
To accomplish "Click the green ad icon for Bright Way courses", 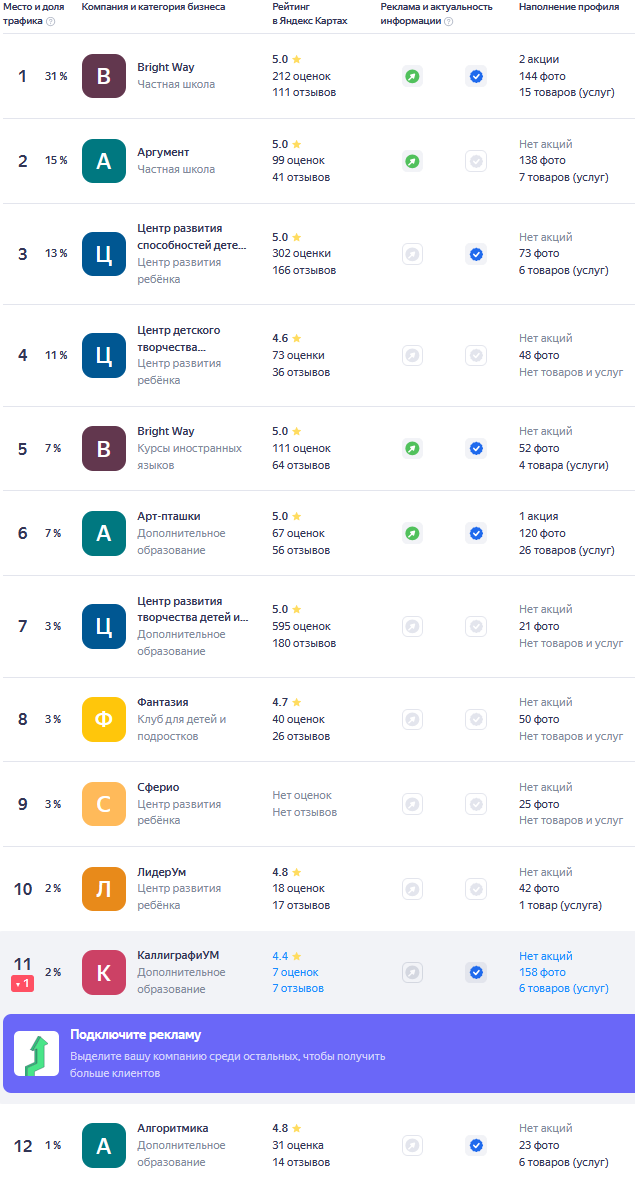I will pyautogui.click(x=412, y=448).
